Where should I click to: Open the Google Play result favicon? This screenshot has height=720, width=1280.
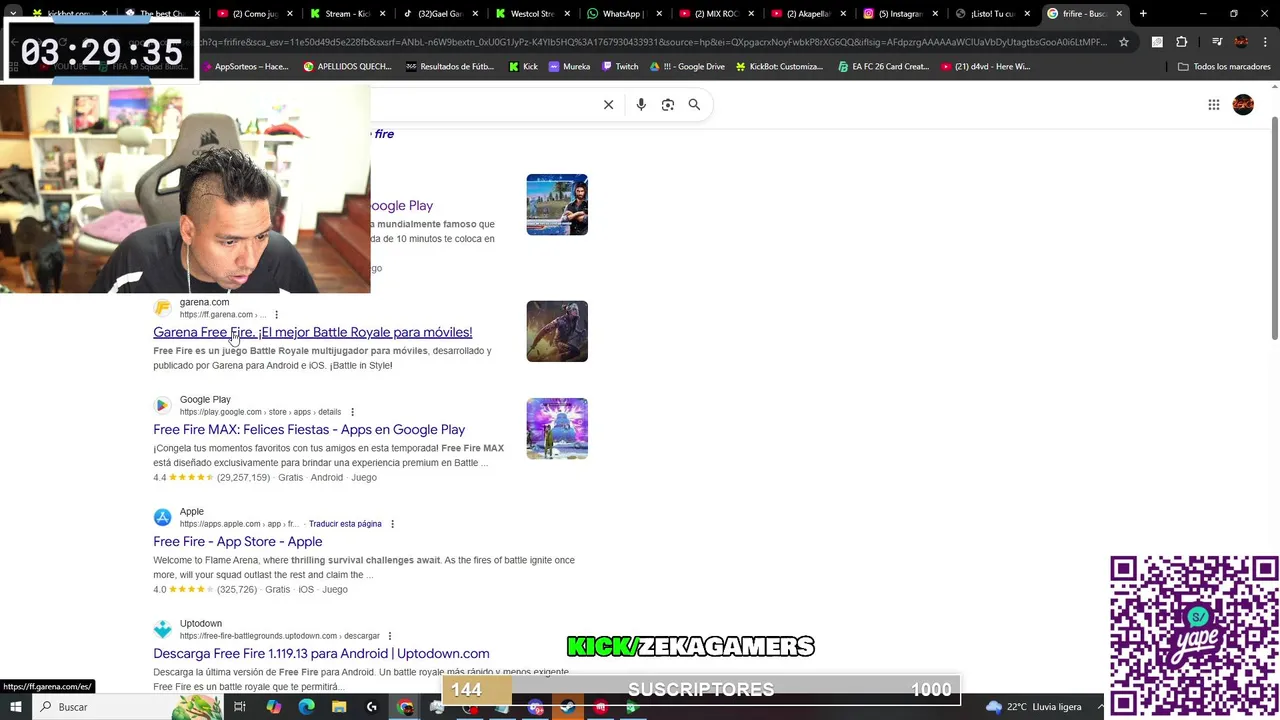tap(162, 405)
